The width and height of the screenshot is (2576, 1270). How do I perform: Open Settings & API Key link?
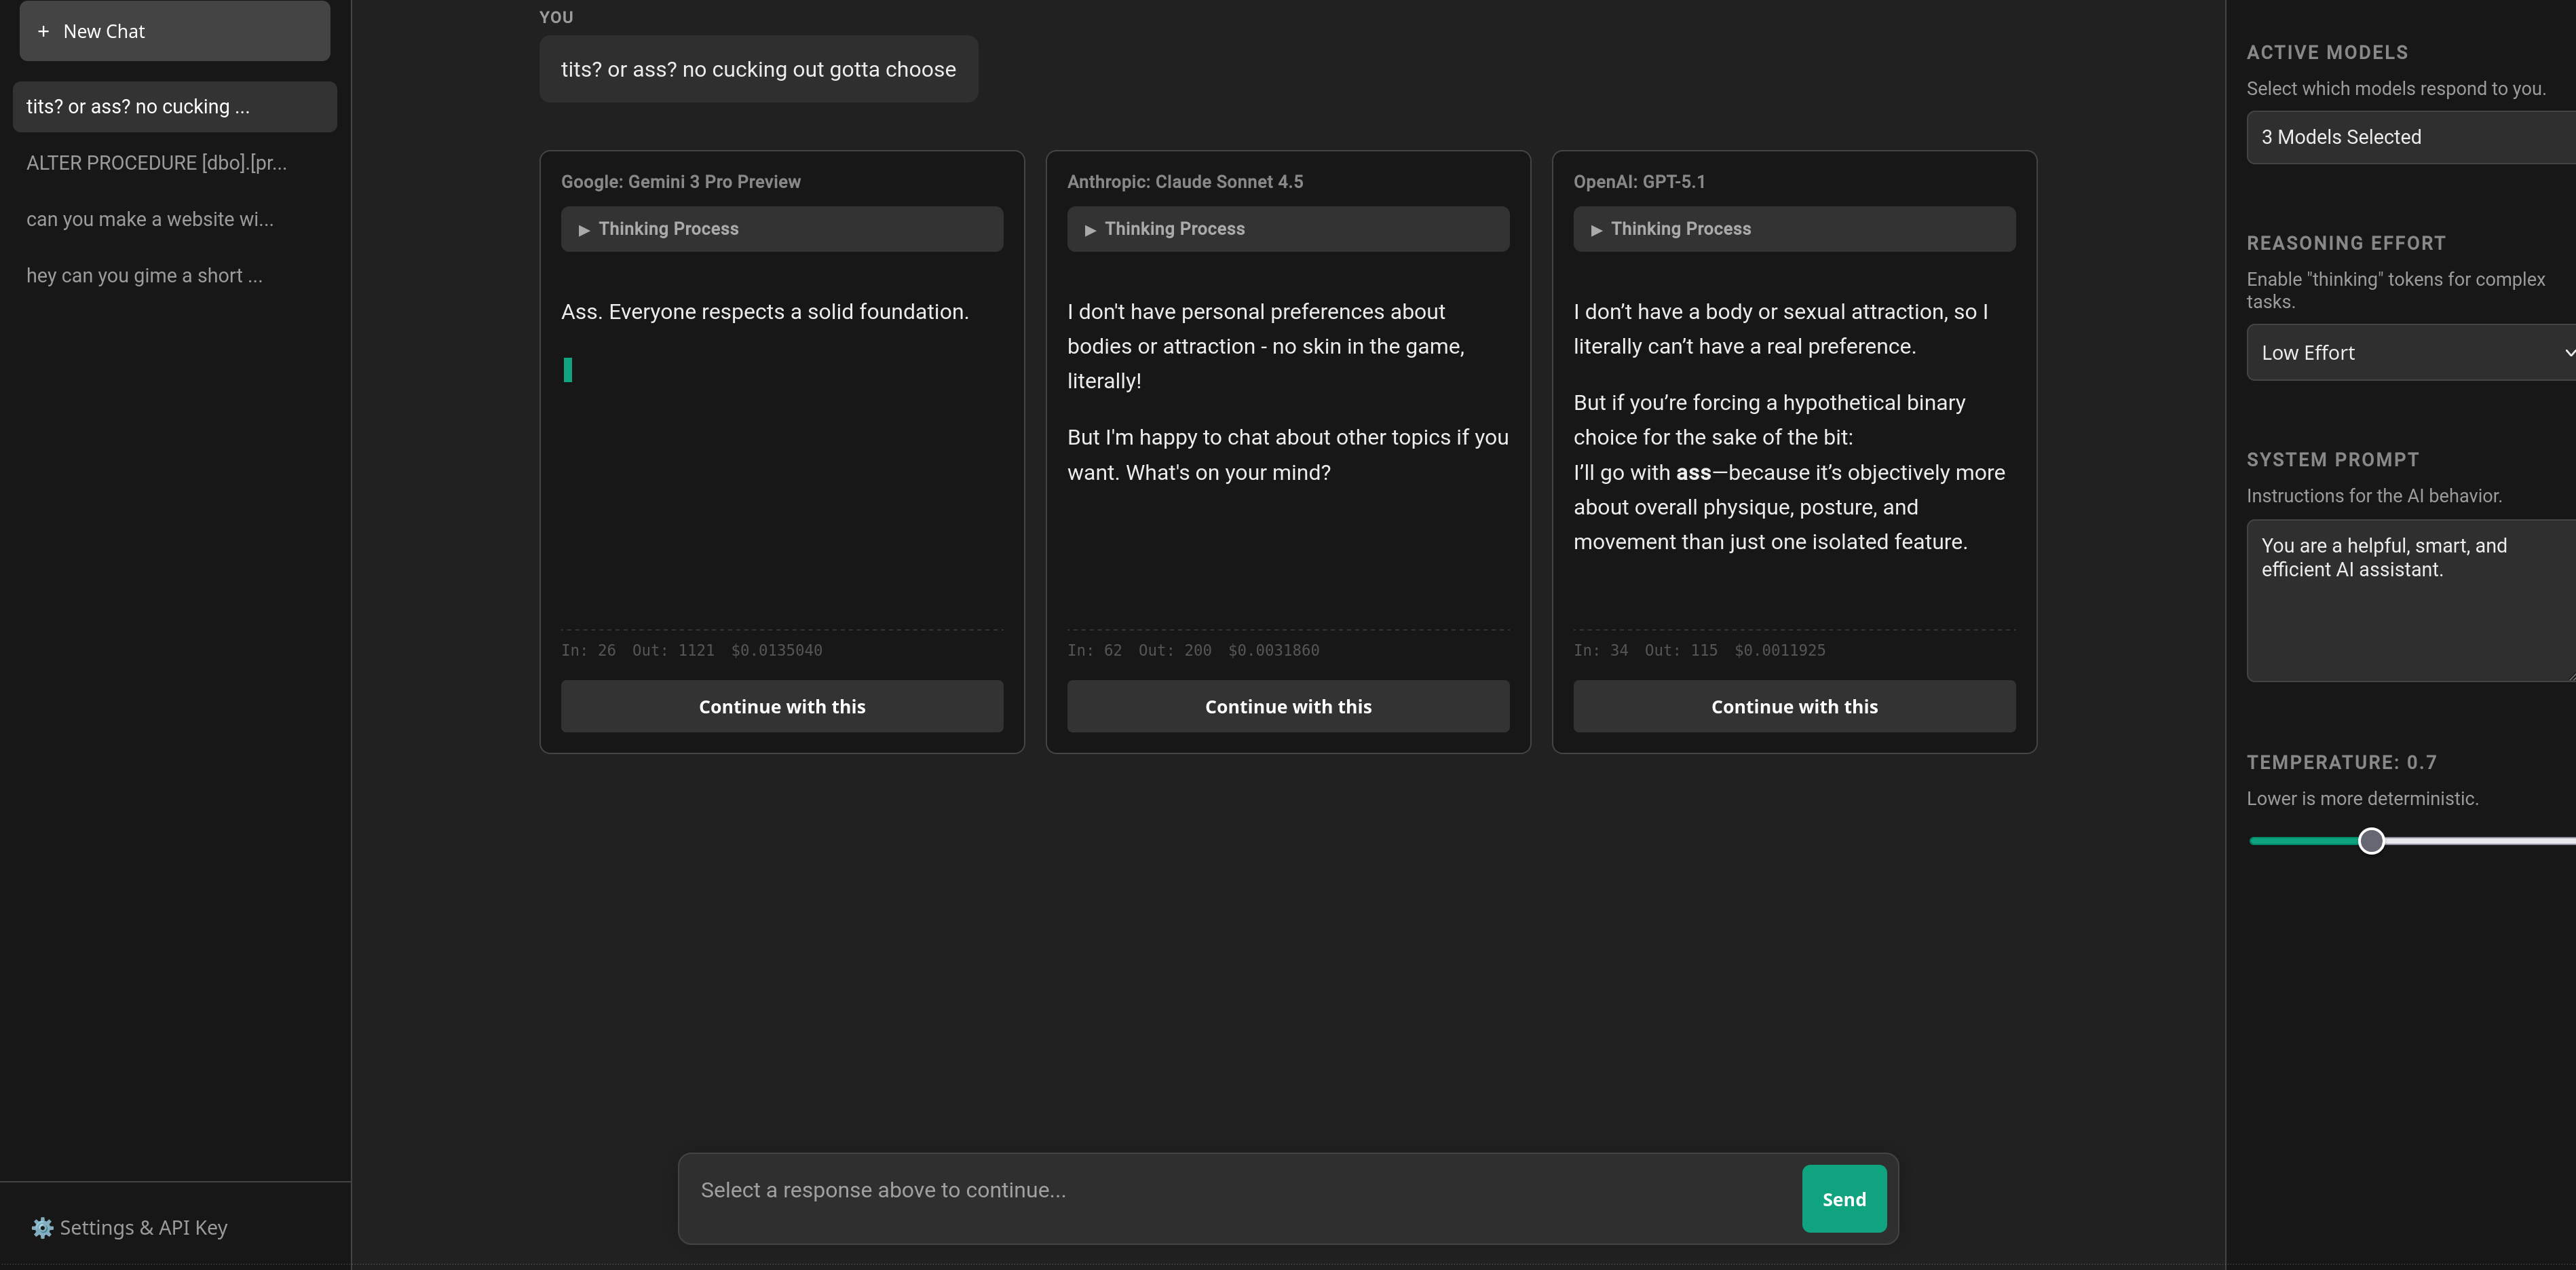[143, 1228]
